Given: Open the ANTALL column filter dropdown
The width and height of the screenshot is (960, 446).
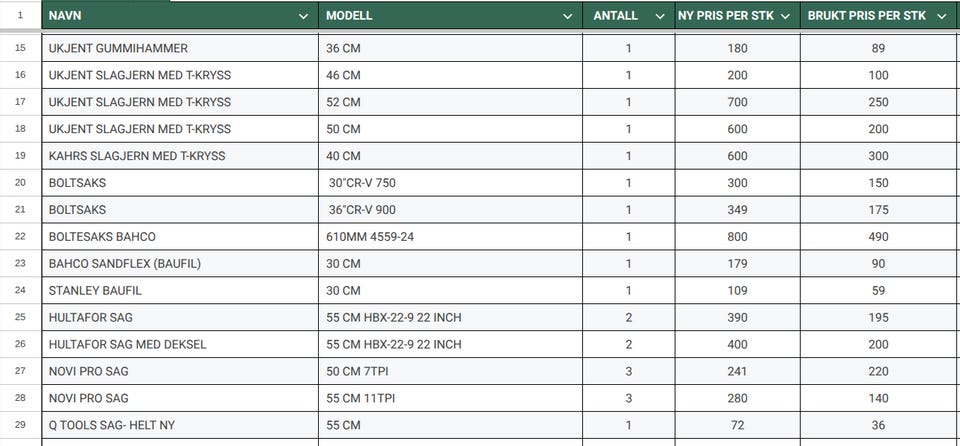Looking at the screenshot, I should [x=660, y=16].
